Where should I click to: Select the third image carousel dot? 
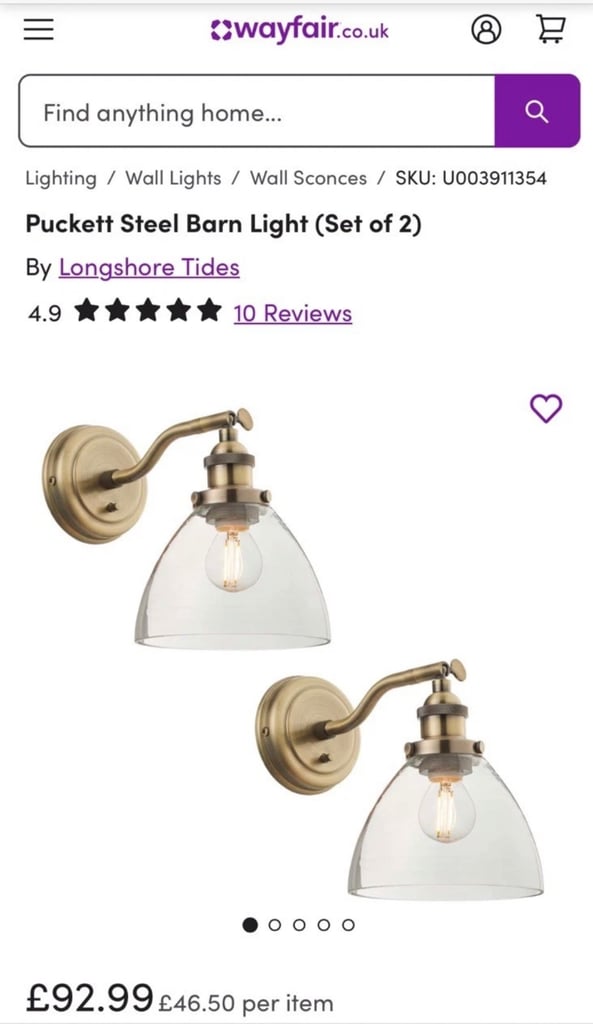coord(299,925)
